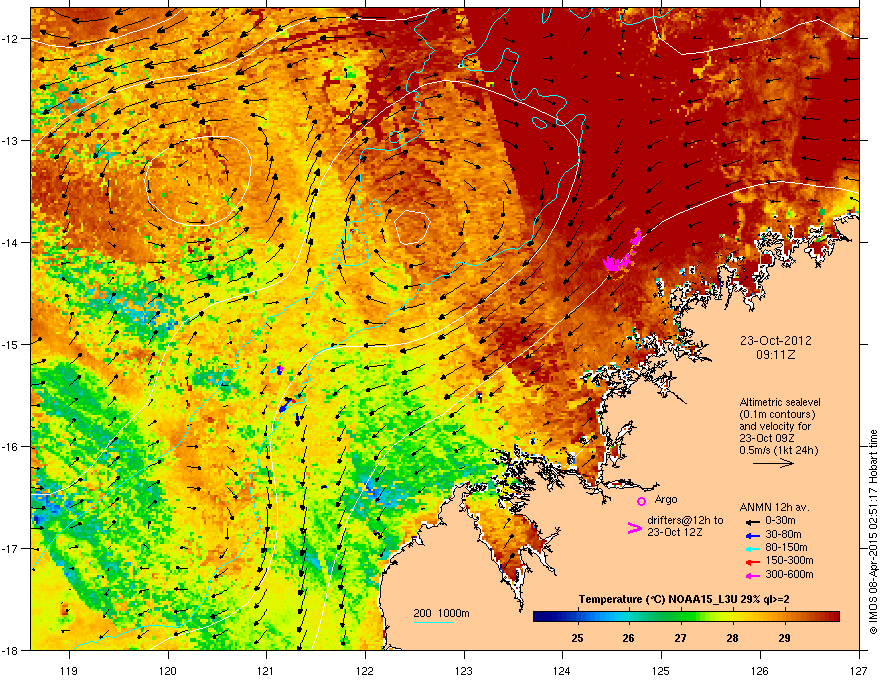
Task: Click longitude axis label 125
Action: click(661, 670)
